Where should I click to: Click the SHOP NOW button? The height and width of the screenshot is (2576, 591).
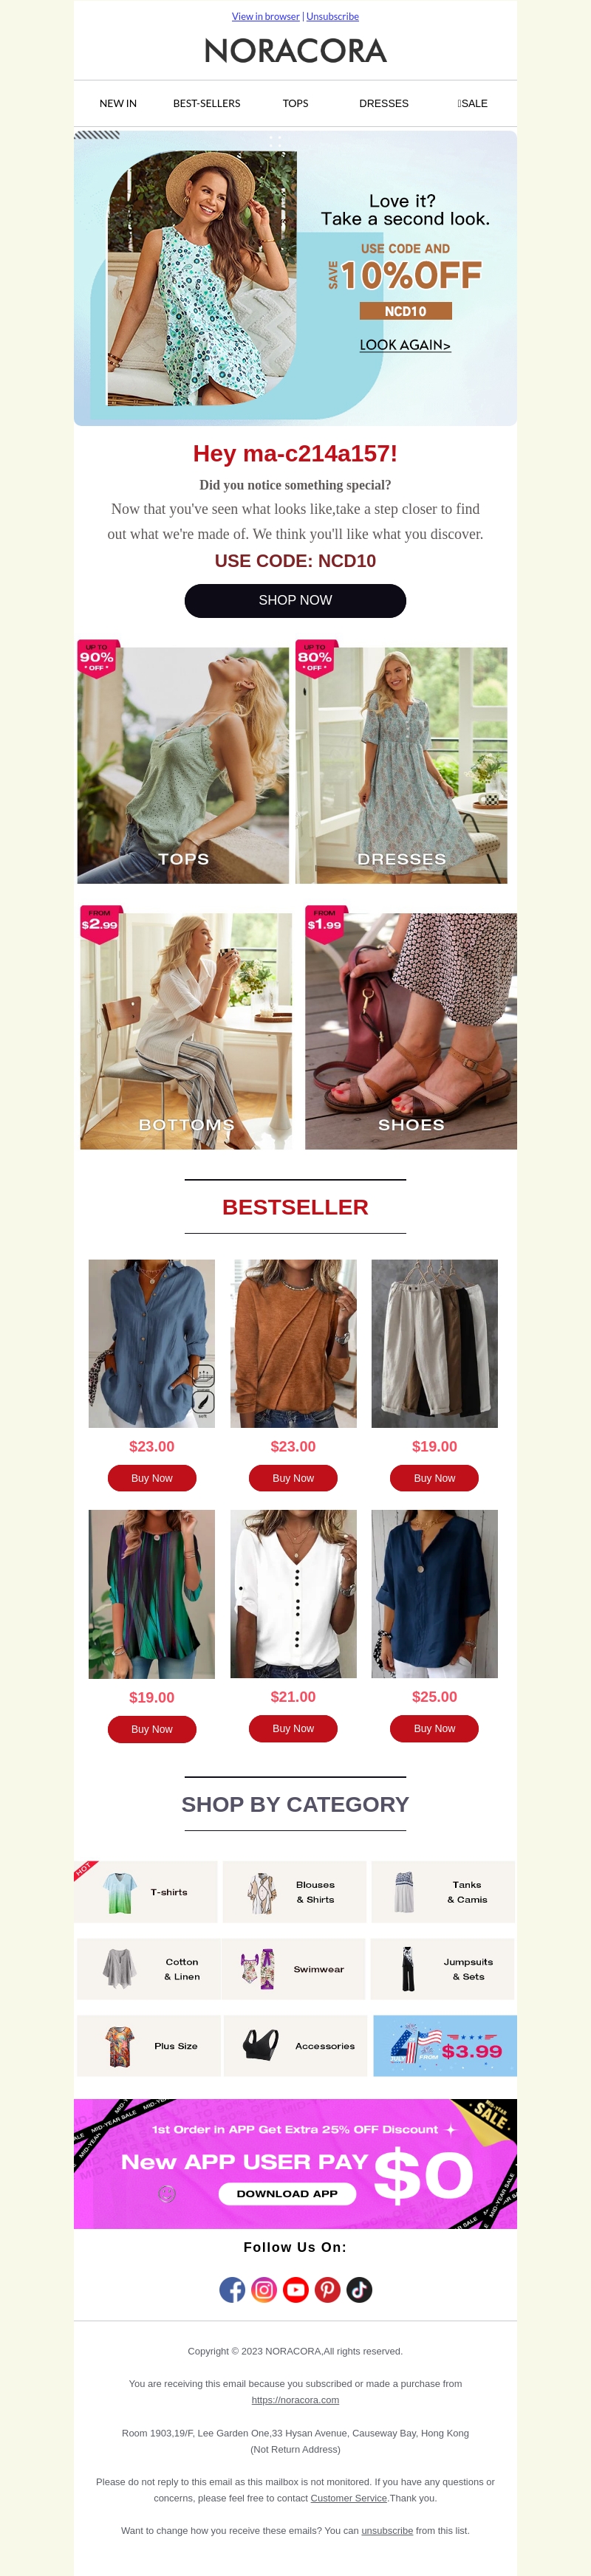pos(295,601)
